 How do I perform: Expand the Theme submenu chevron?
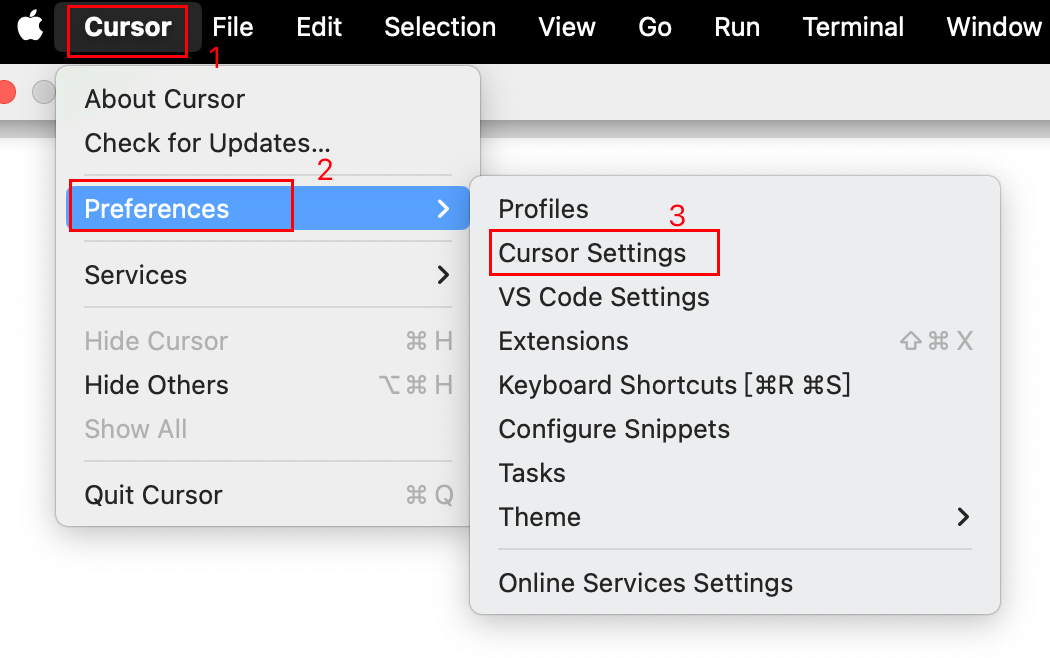[963, 517]
